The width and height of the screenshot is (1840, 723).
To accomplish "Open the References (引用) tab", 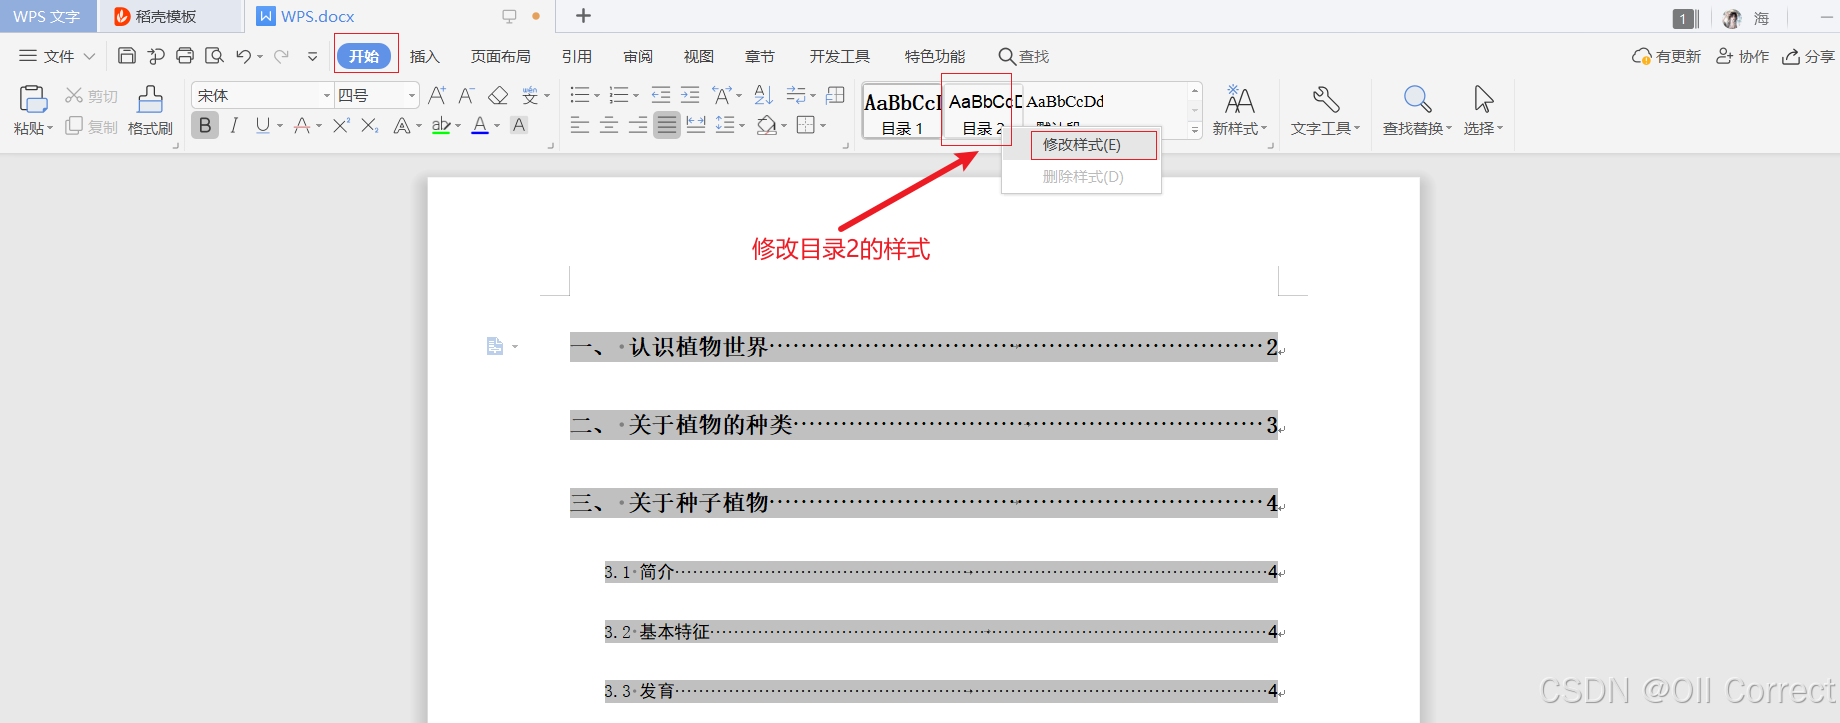I will point(577,56).
